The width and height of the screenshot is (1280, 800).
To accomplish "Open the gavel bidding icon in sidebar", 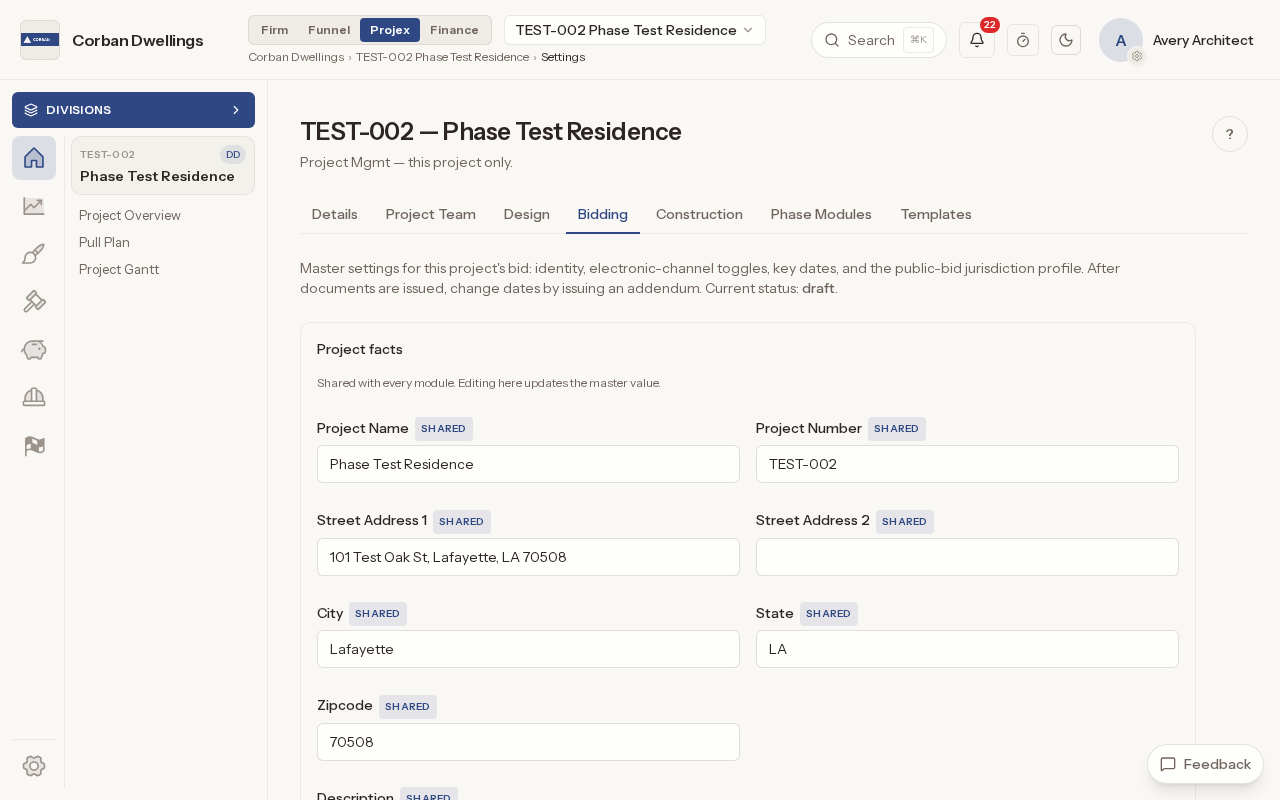I will pos(34,302).
